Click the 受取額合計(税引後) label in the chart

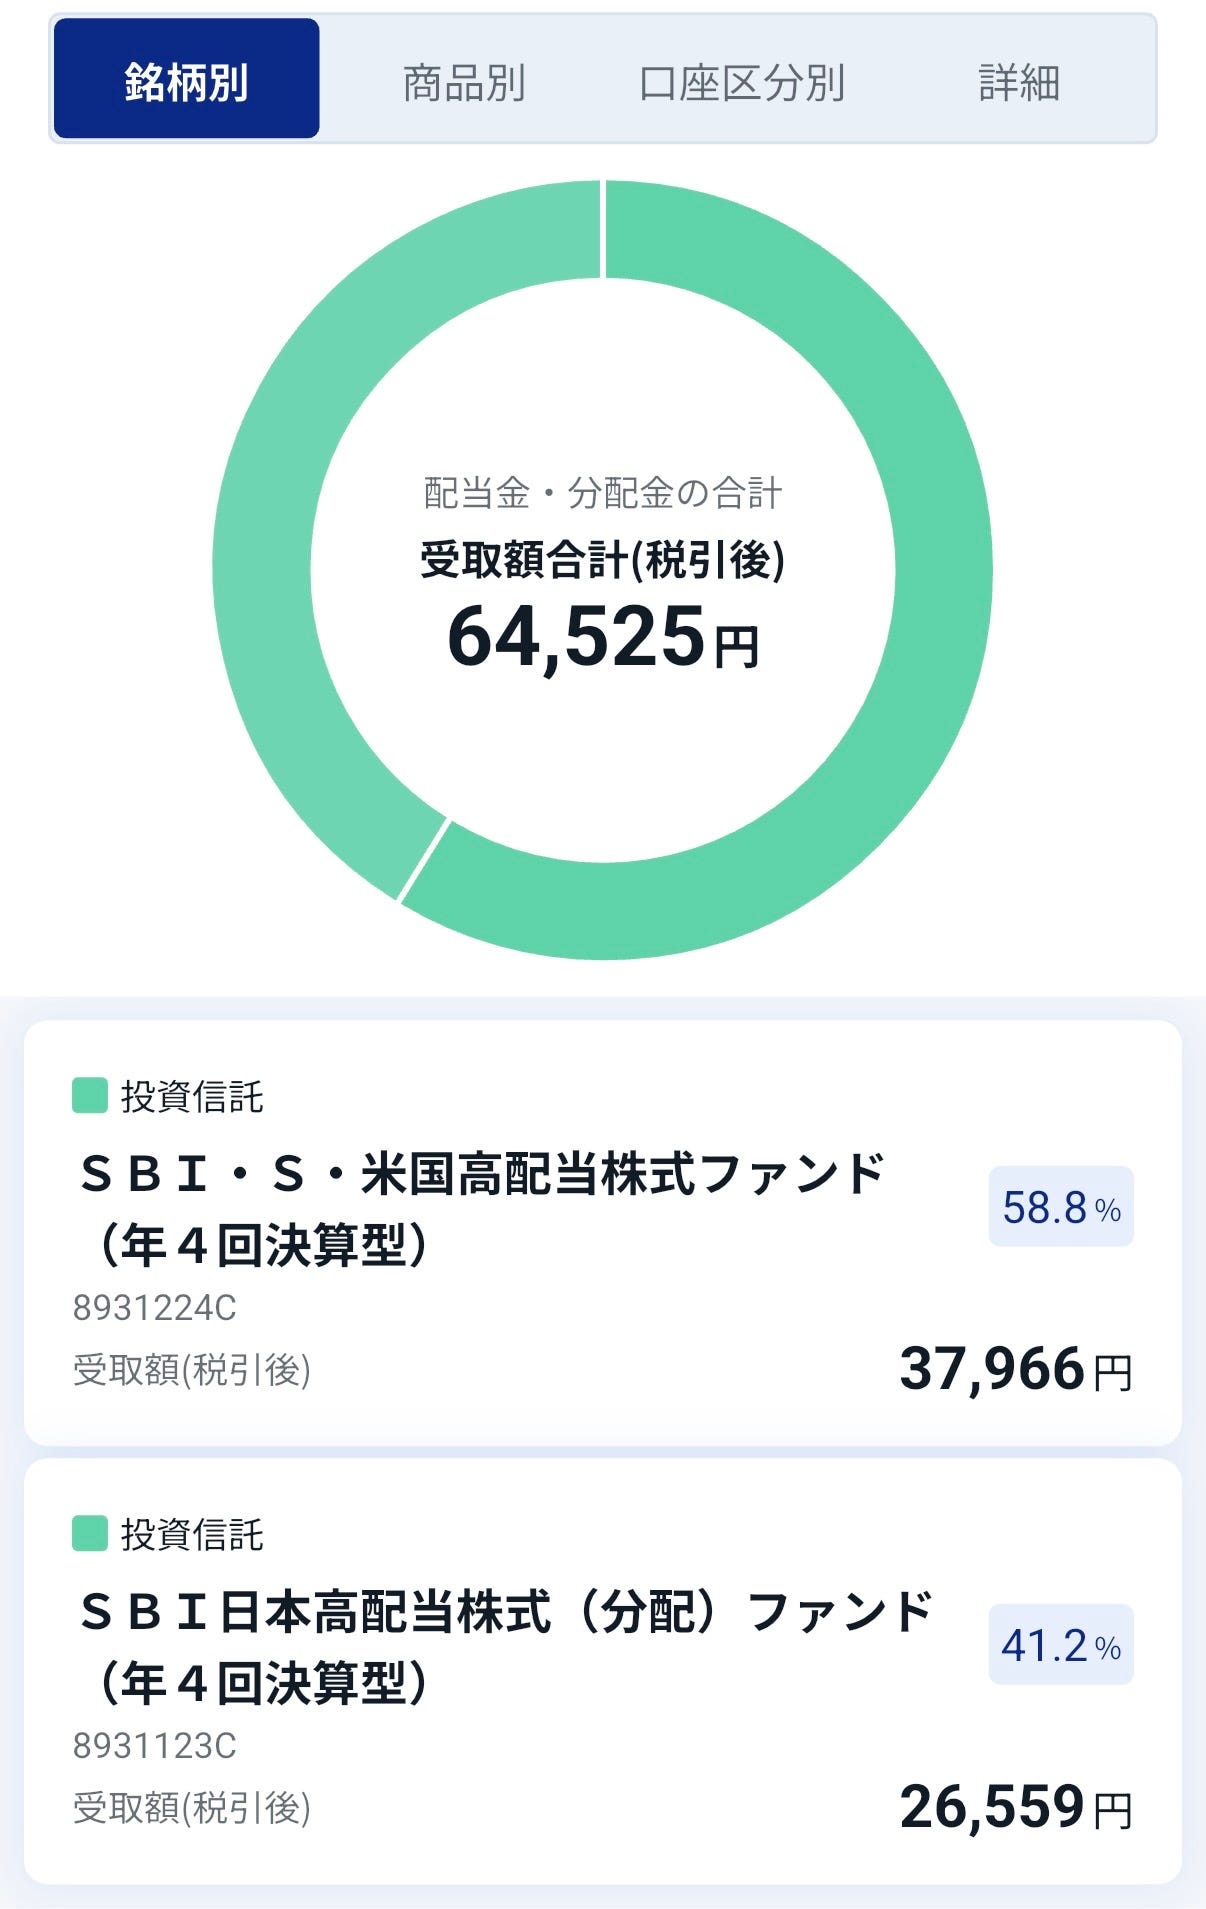tap(602, 560)
